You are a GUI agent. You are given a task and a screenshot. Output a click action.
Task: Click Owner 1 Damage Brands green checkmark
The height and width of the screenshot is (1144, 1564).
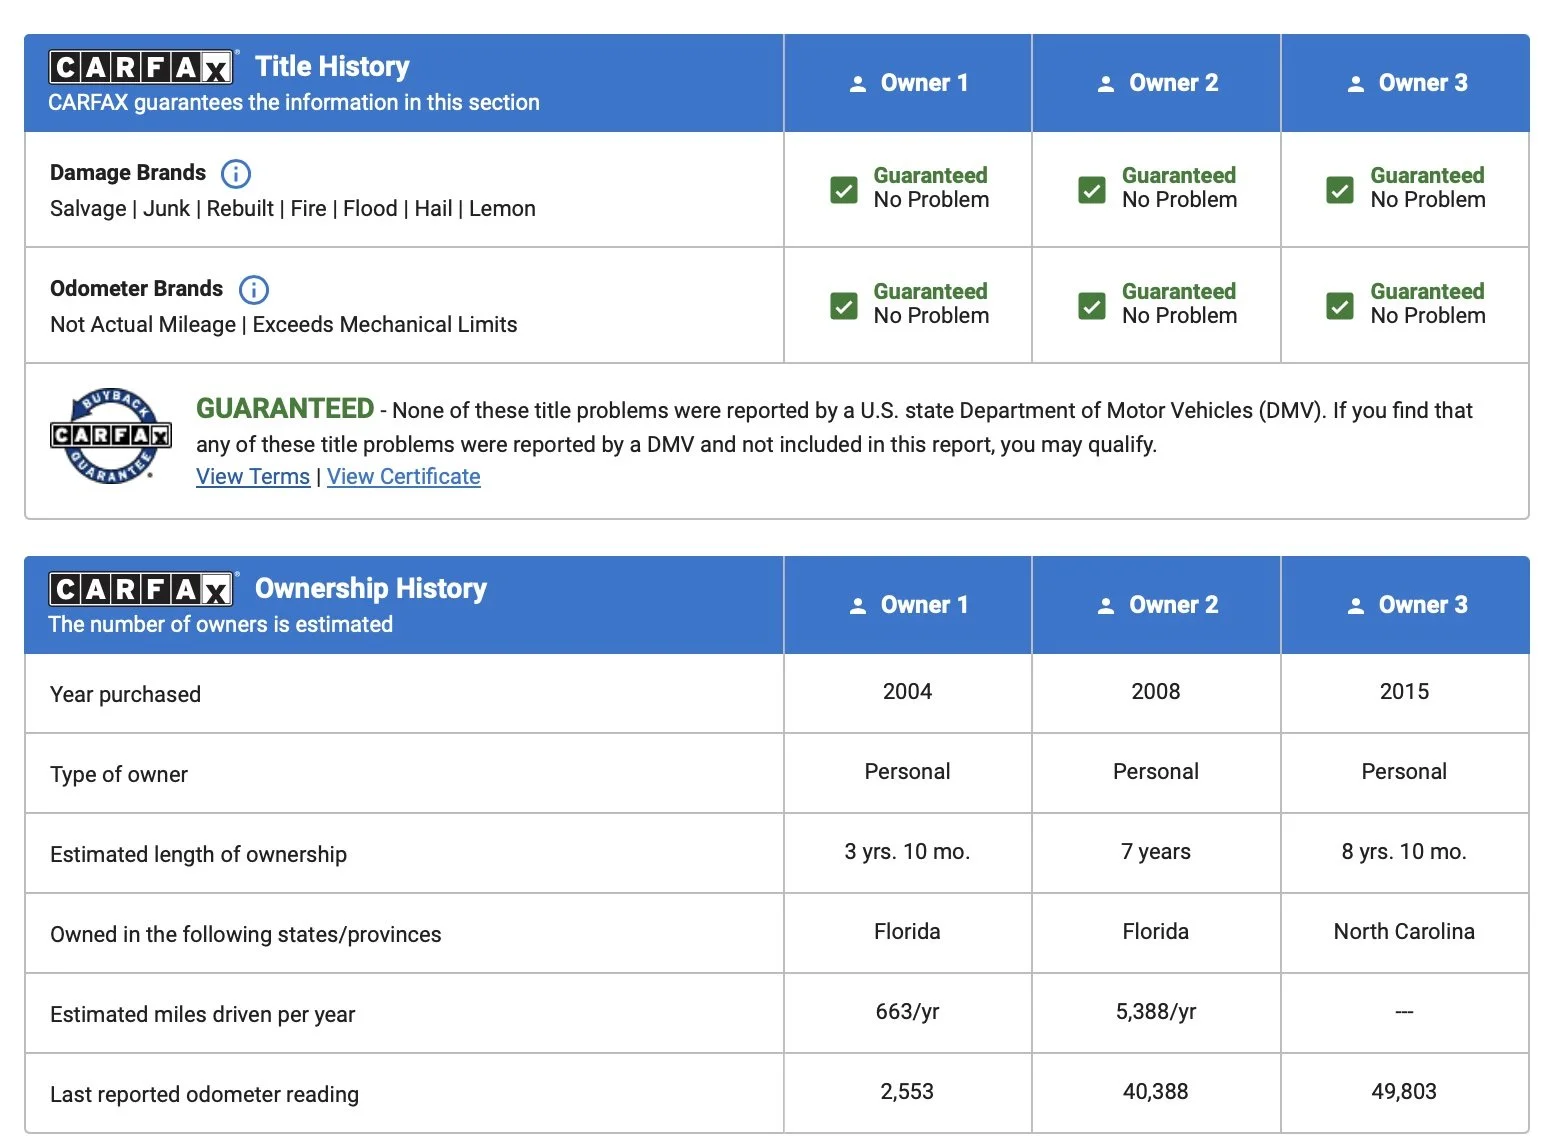(844, 190)
